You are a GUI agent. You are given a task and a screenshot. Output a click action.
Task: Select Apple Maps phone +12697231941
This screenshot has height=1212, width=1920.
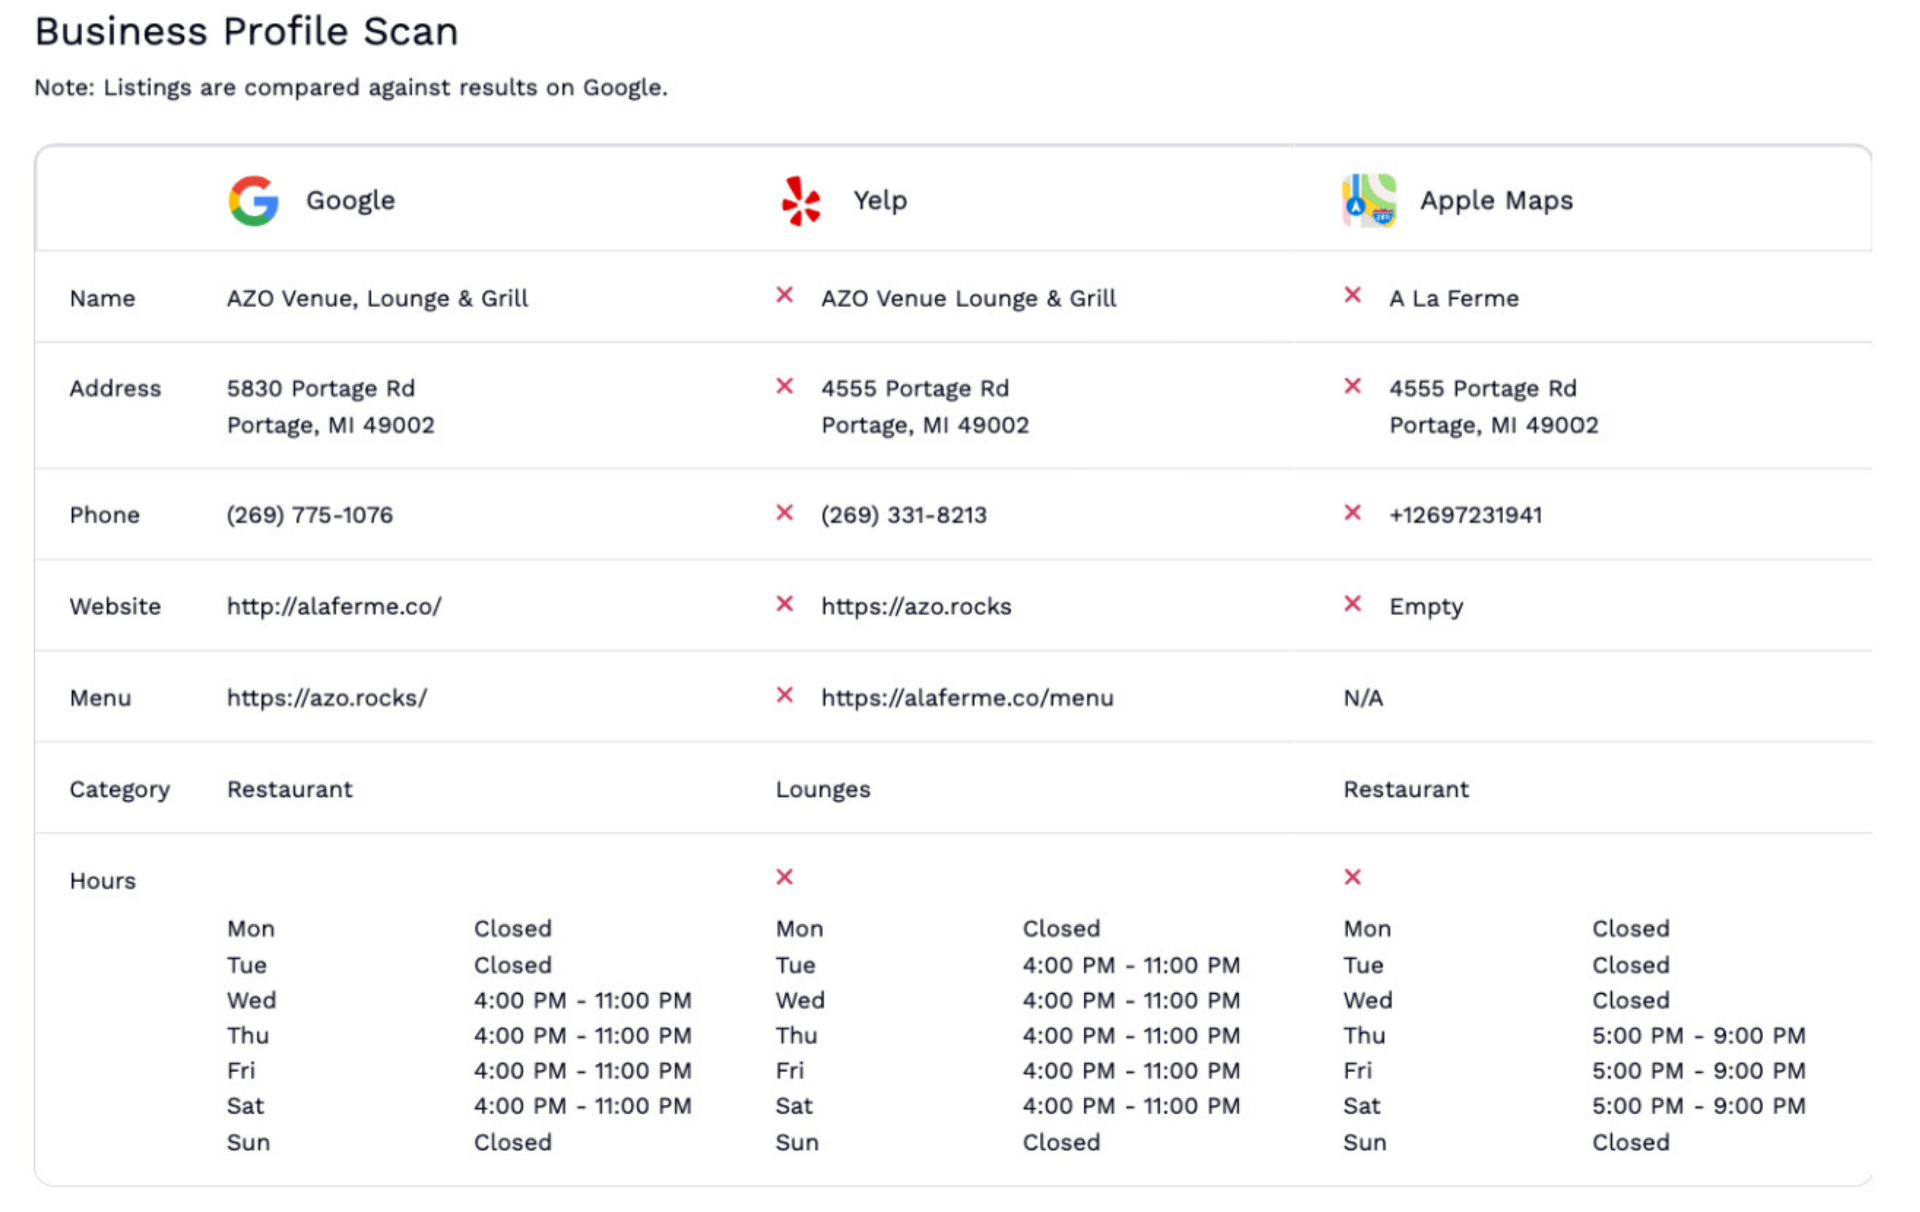click(1465, 515)
